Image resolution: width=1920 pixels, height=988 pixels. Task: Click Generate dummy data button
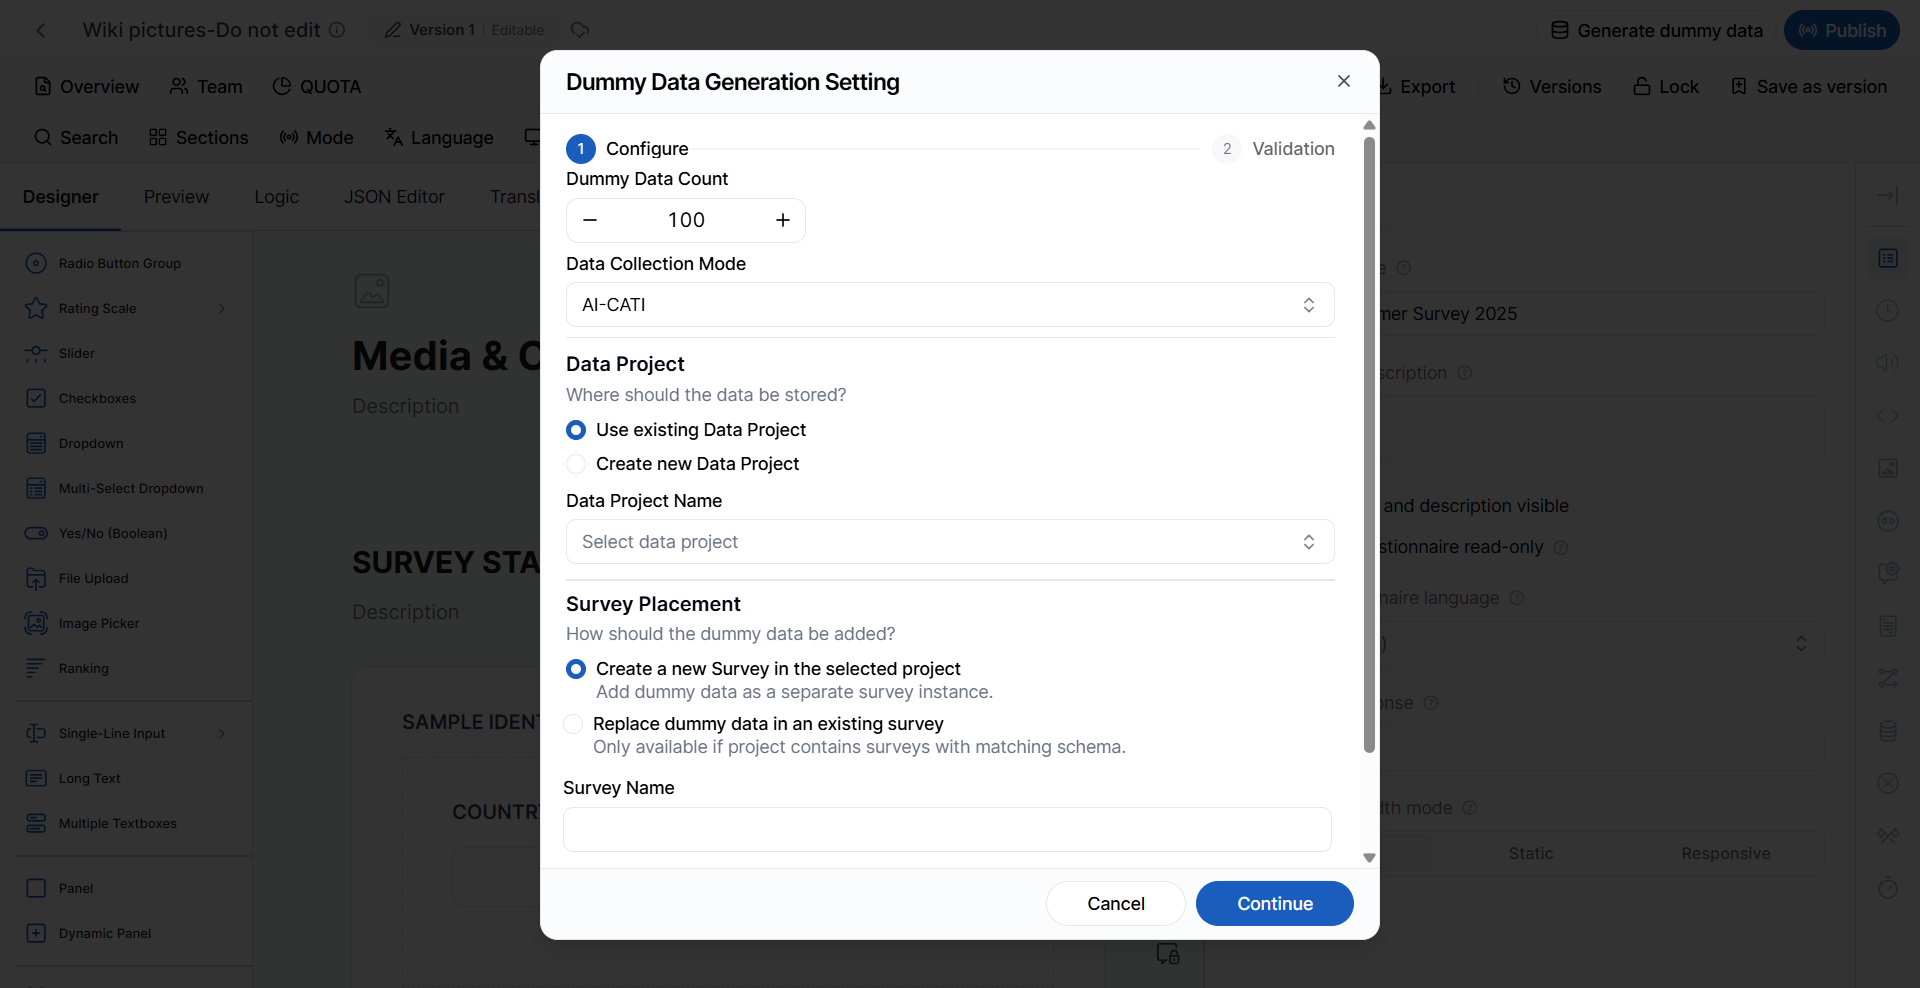[x=1657, y=31]
